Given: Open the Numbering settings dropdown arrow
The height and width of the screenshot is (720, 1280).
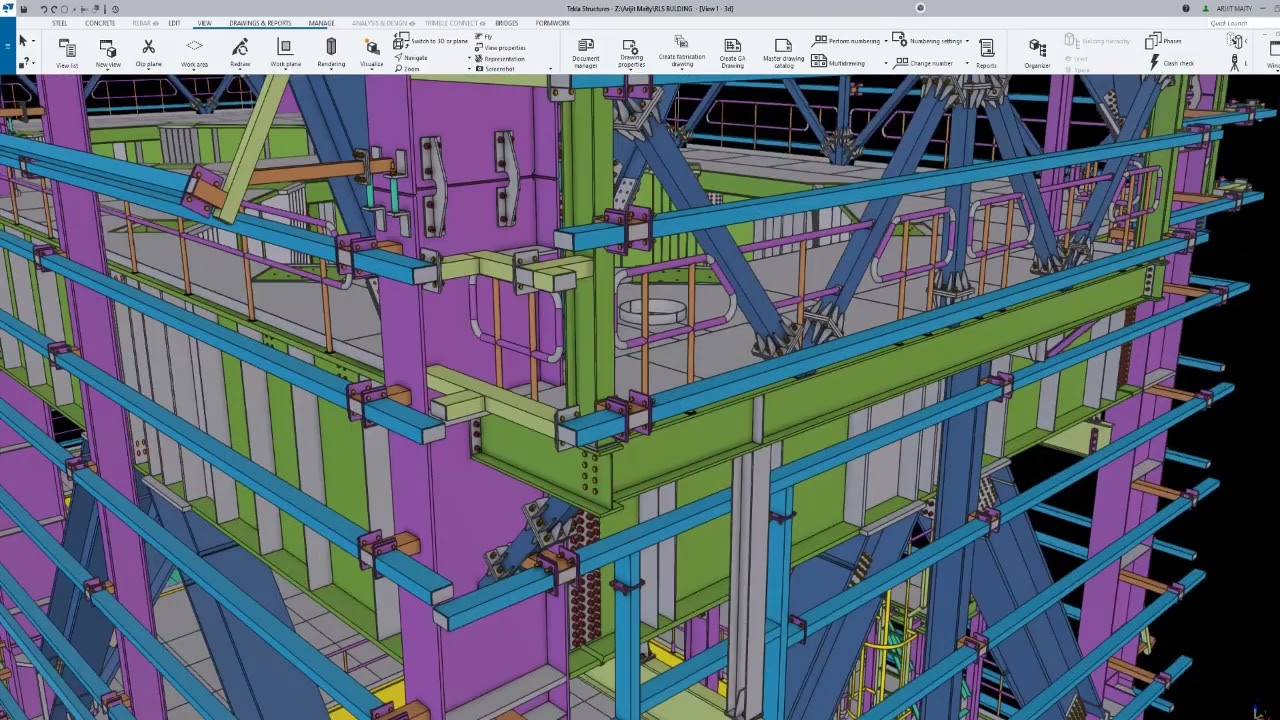Looking at the screenshot, I should click(967, 41).
